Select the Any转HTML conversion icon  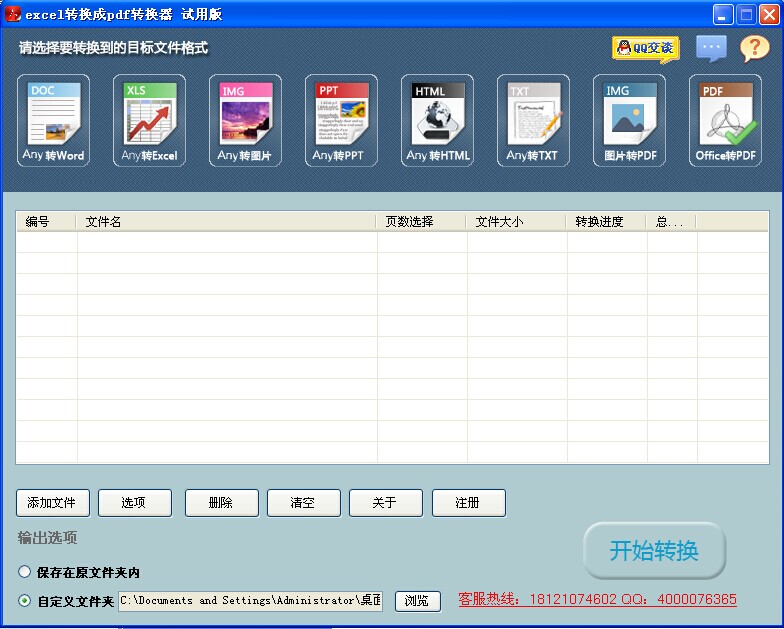pos(437,121)
